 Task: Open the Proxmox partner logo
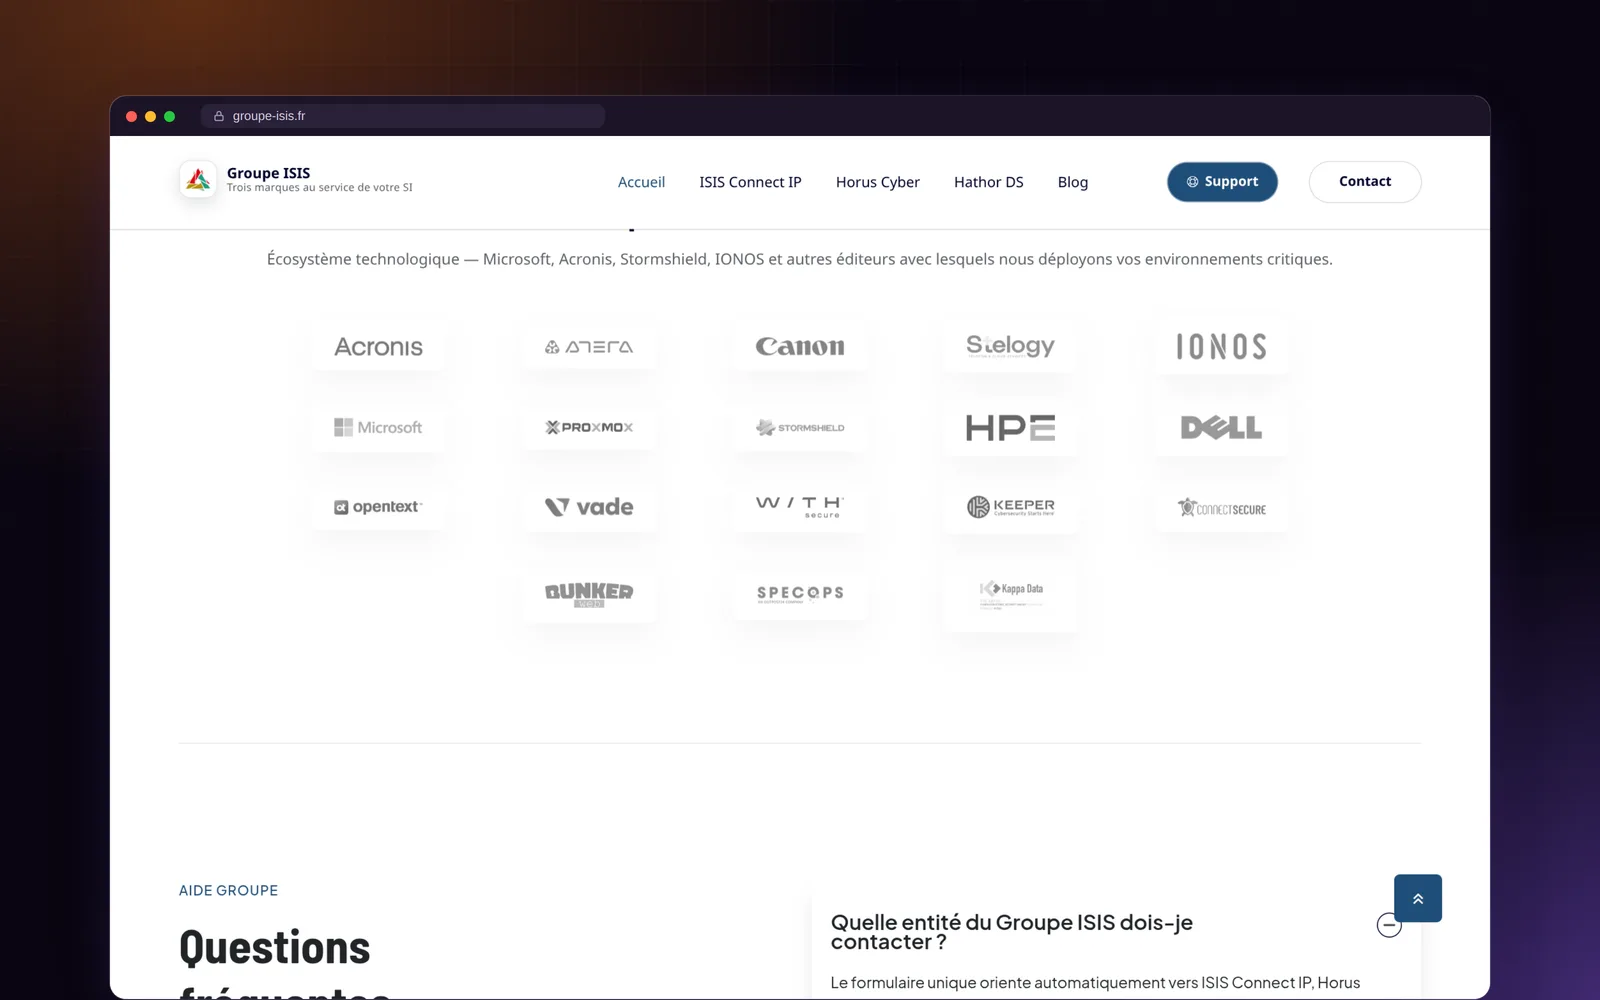pos(589,427)
